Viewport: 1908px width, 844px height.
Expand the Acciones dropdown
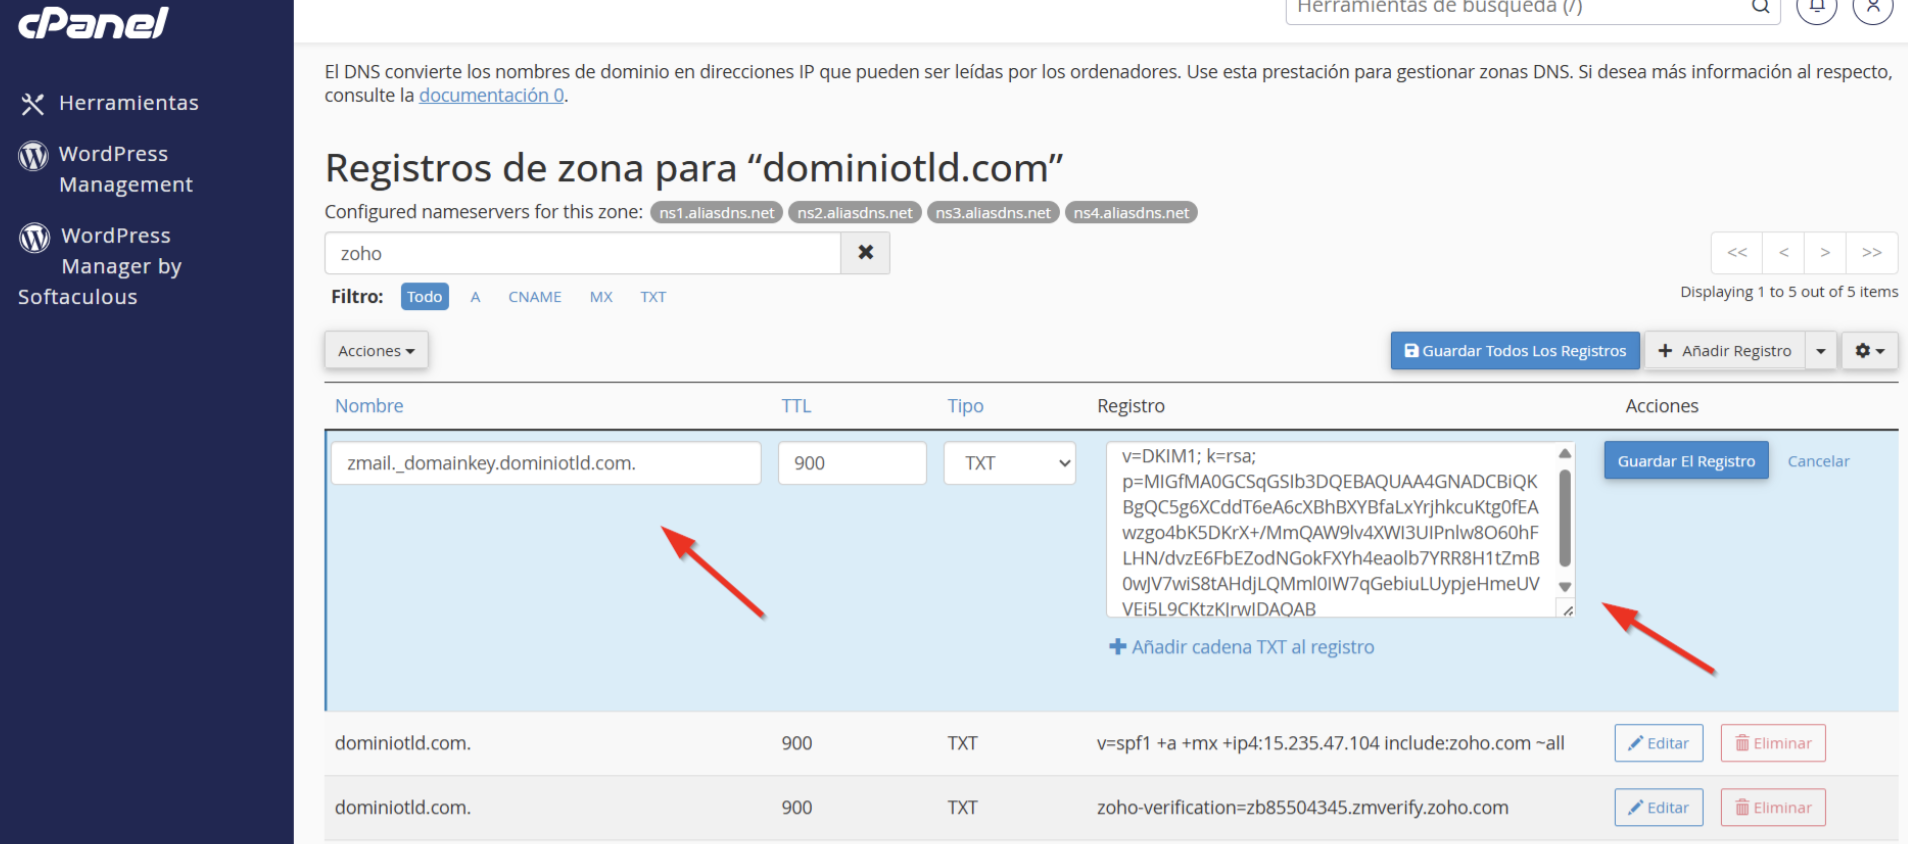click(376, 351)
